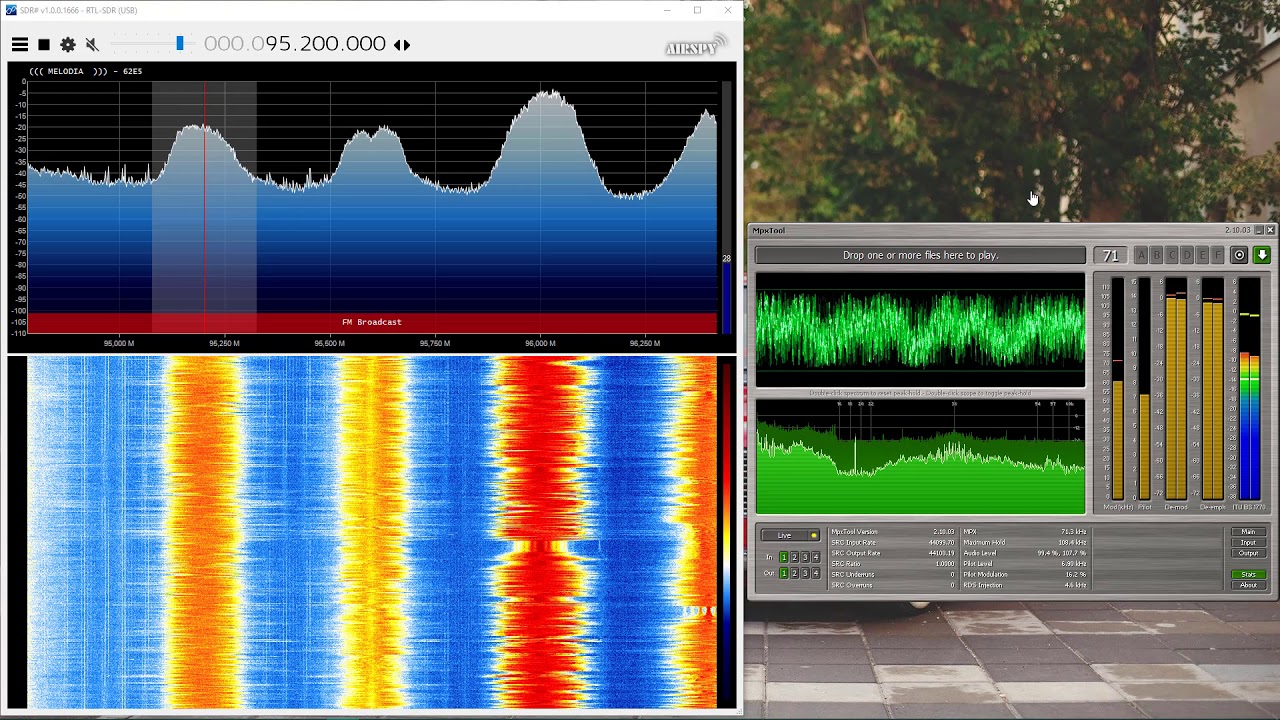Viewport: 1280px width, 720px height.
Task: Select input channel 3 in MpxTool
Action: click(x=805, y=557)
